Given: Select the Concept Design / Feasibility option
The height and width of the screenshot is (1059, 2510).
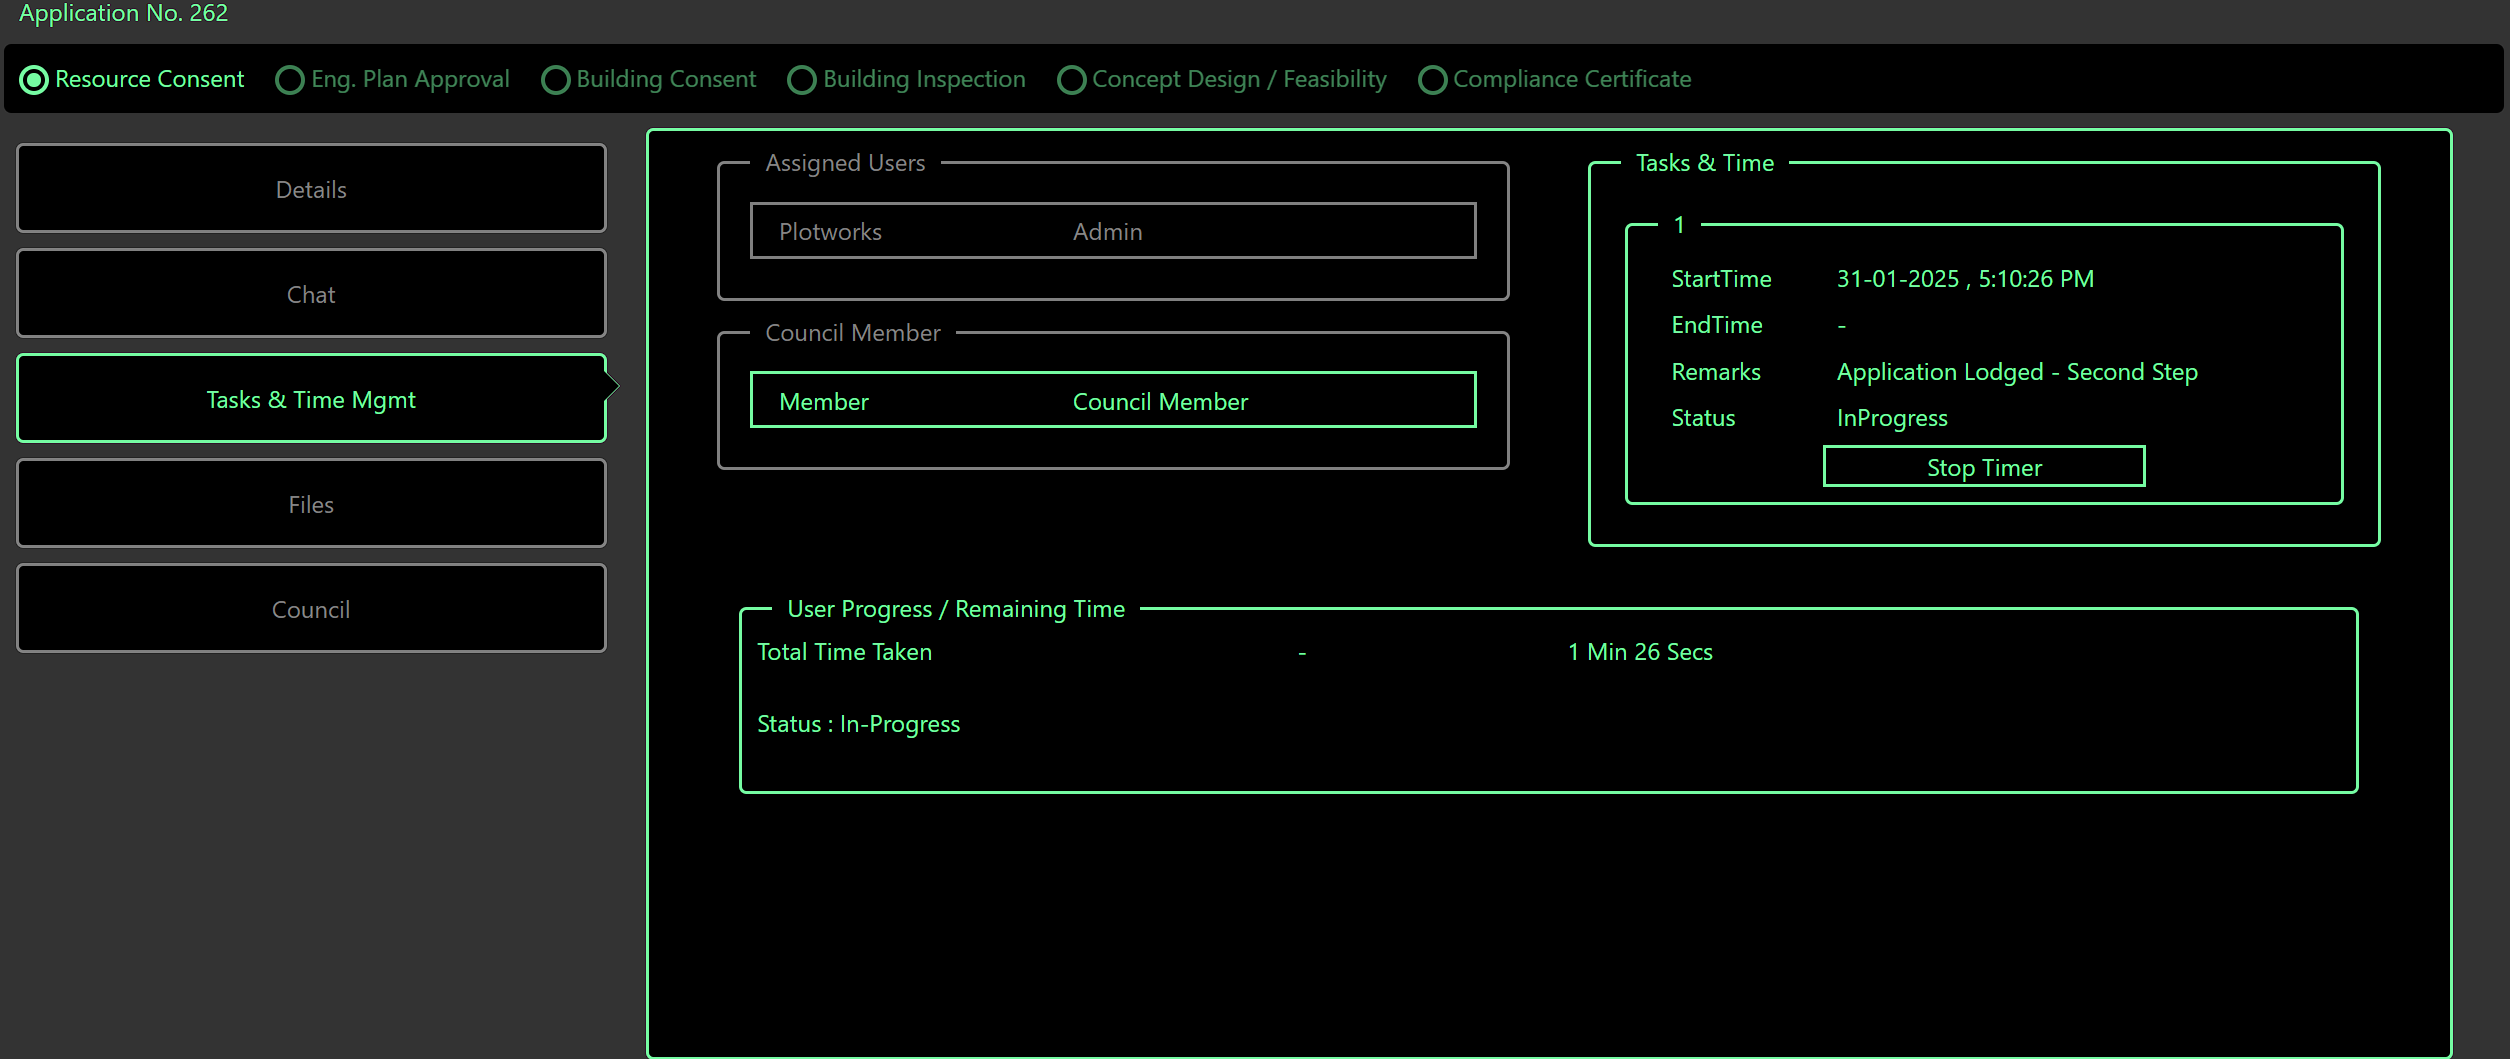Looking at the screenshot, I should tap(1070, 79).
